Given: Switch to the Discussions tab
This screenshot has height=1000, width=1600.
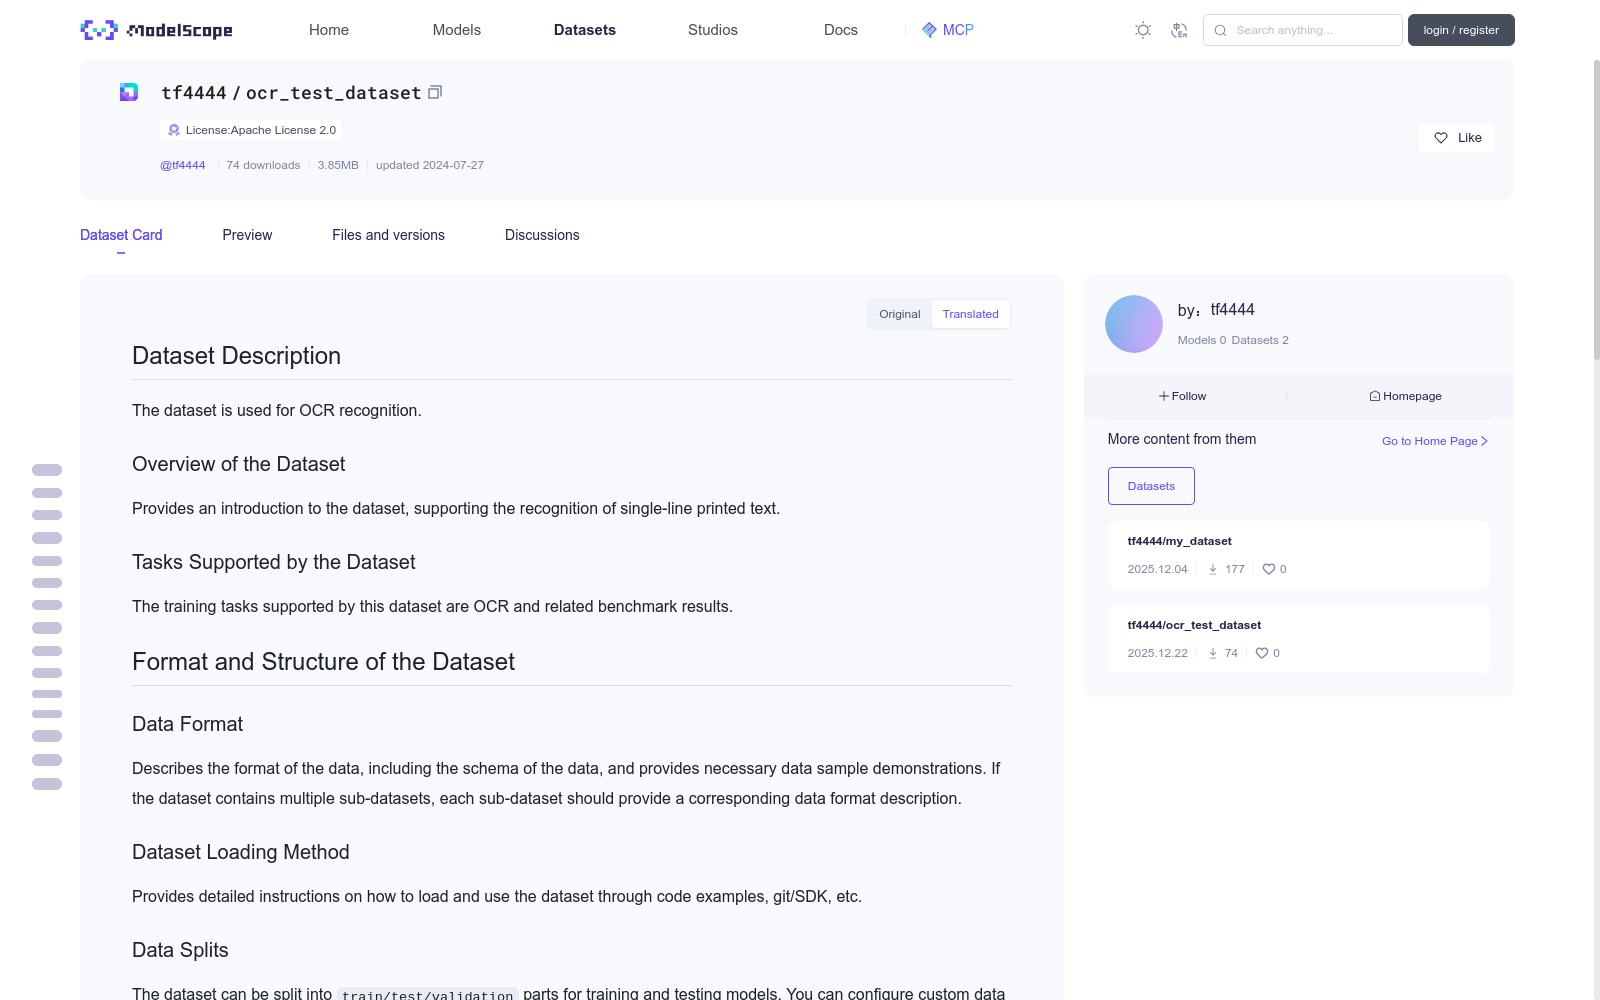Looking at the screenshot, I should pos(542,235).
